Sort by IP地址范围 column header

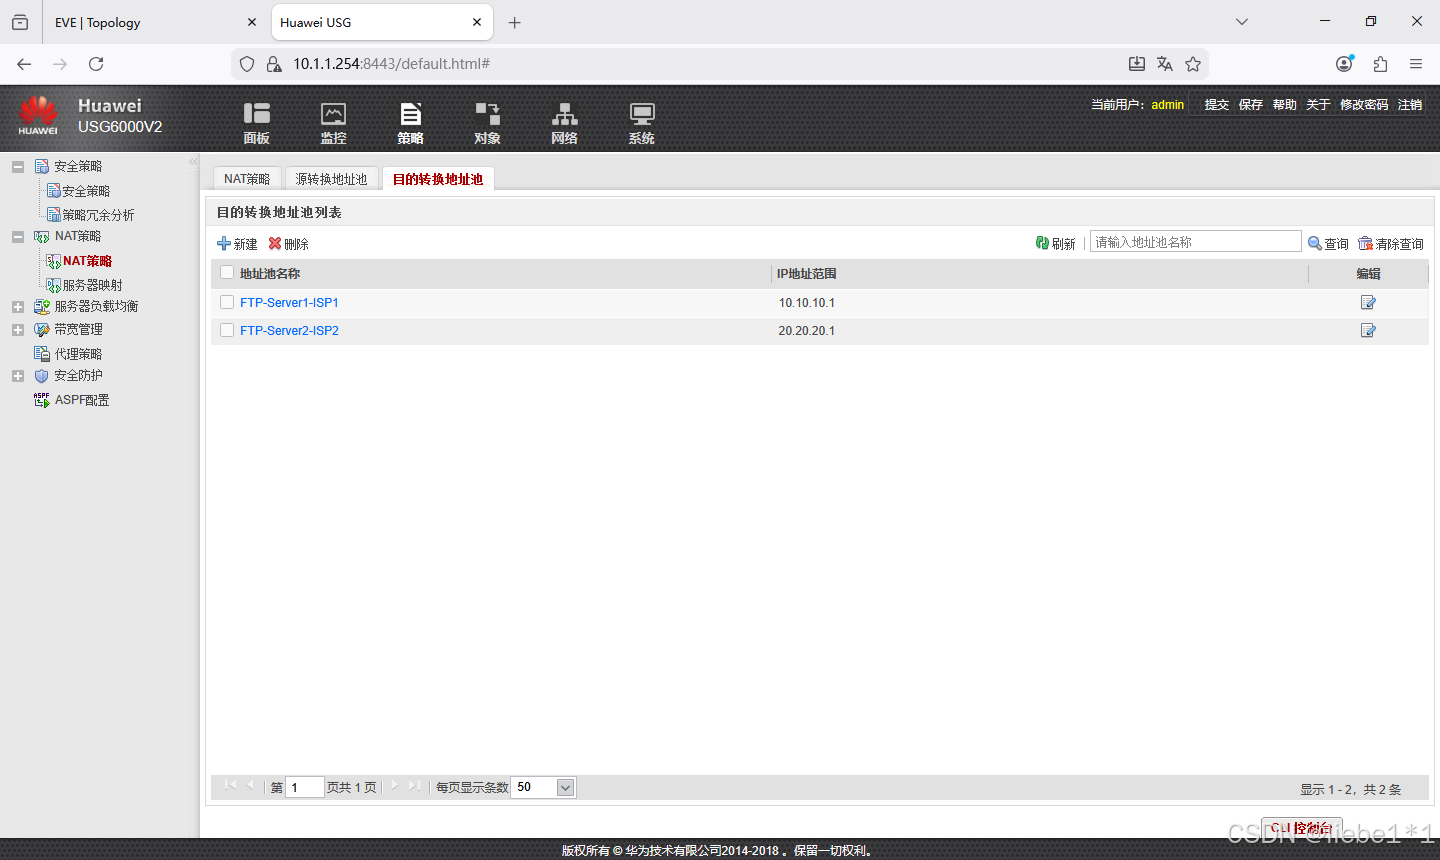click(x=807, y=273)
